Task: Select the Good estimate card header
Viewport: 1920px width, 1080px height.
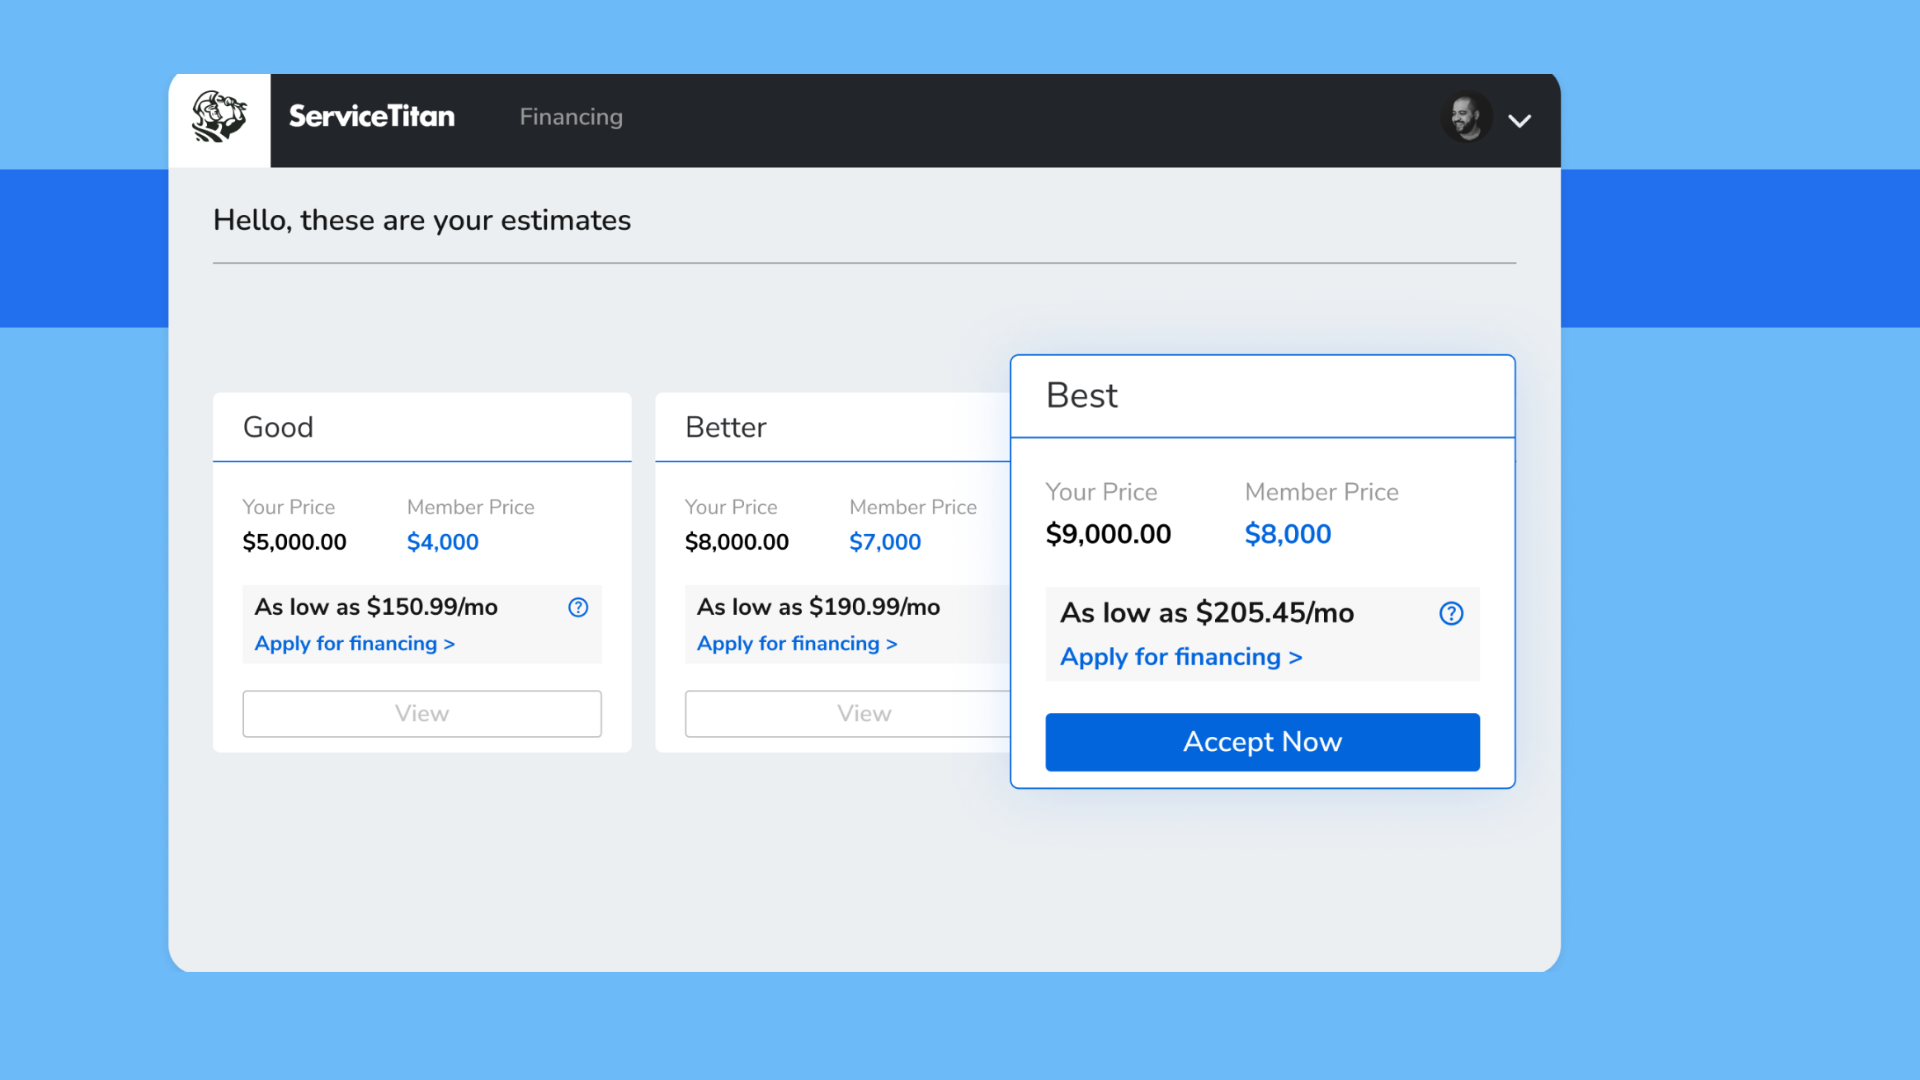Action: [x=278, y=427]
